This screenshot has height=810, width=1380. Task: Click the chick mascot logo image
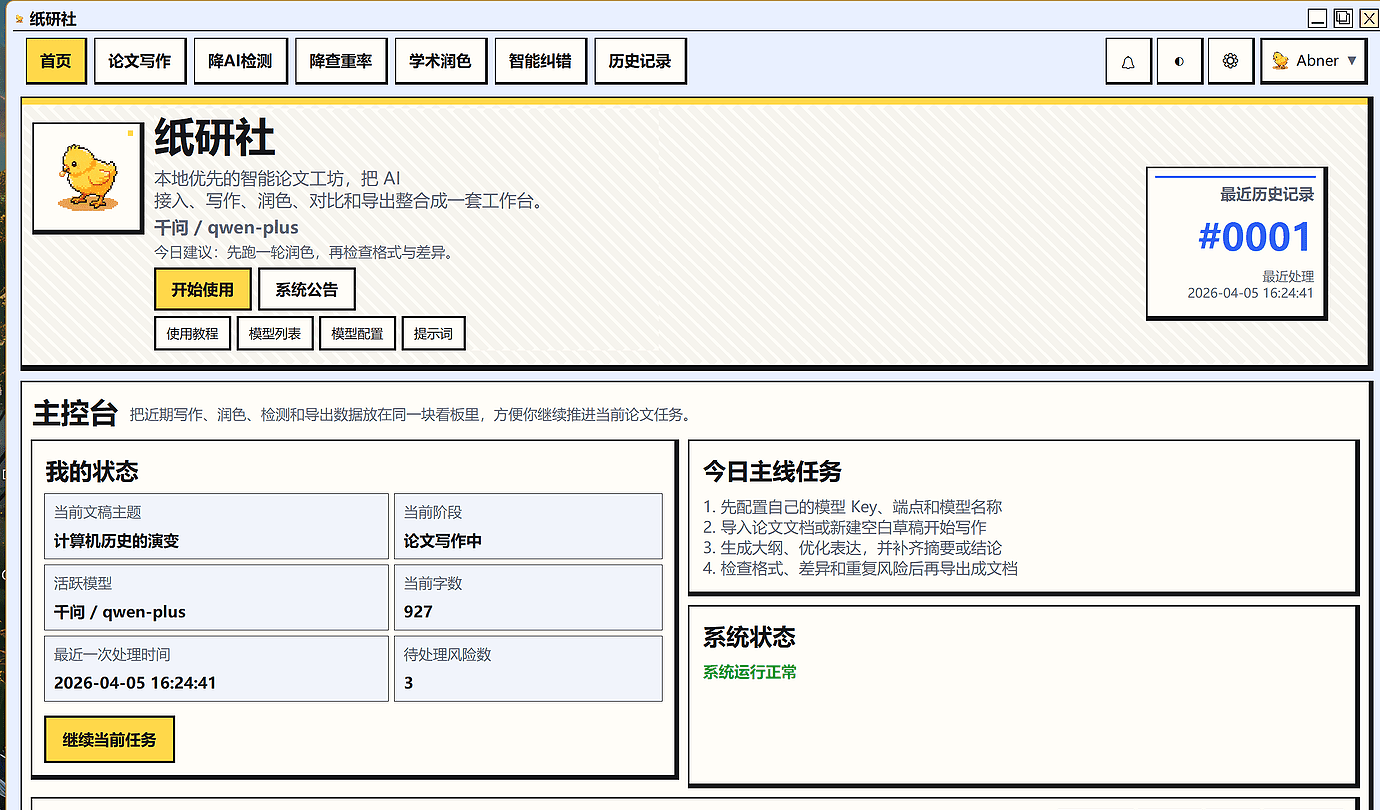tap(87, 177)
